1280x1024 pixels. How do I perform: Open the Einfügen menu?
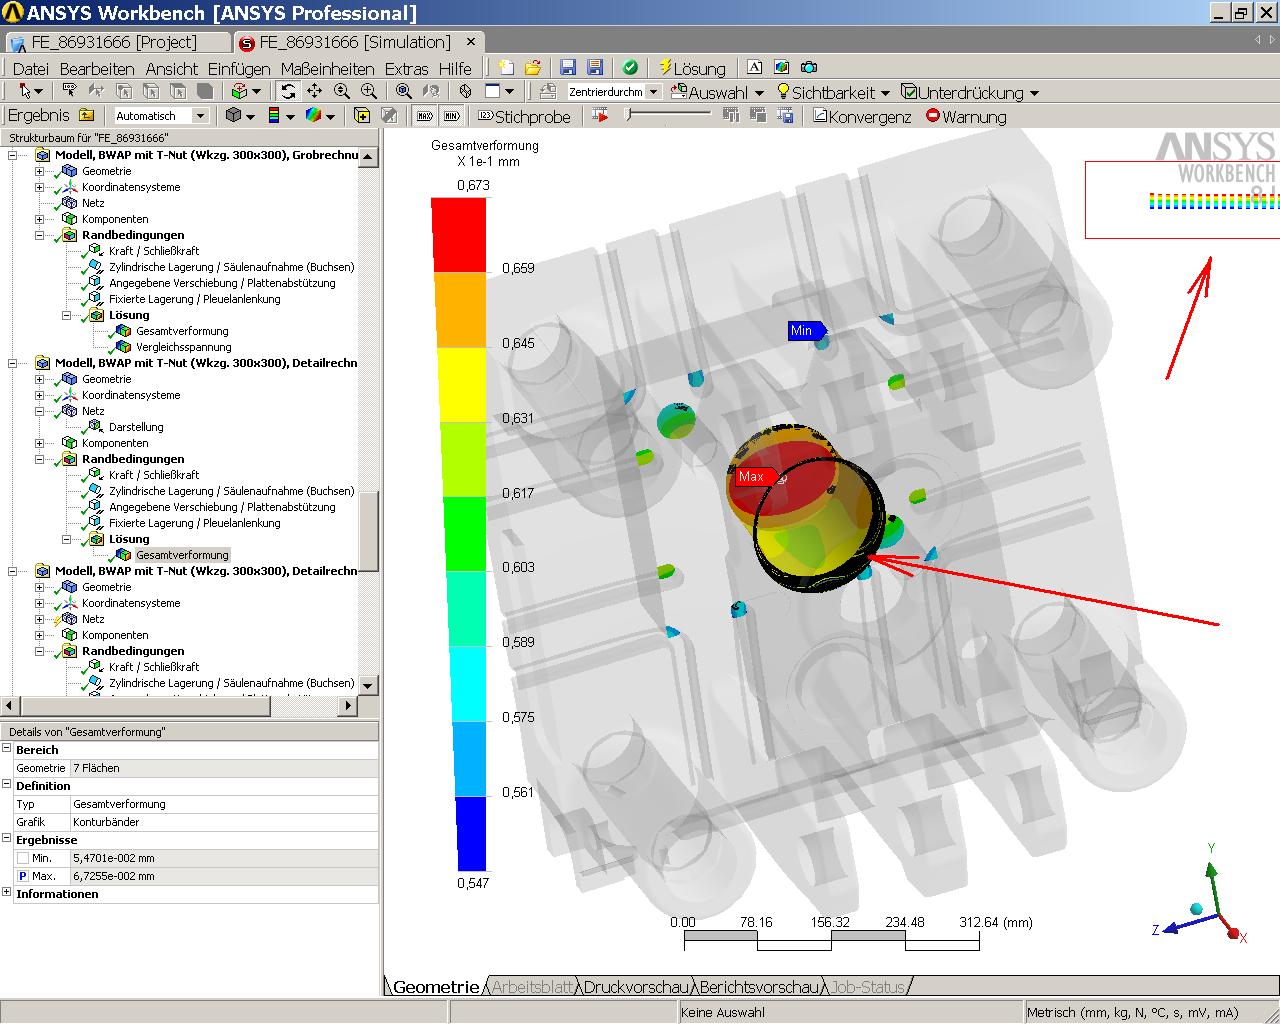(239, 68)
